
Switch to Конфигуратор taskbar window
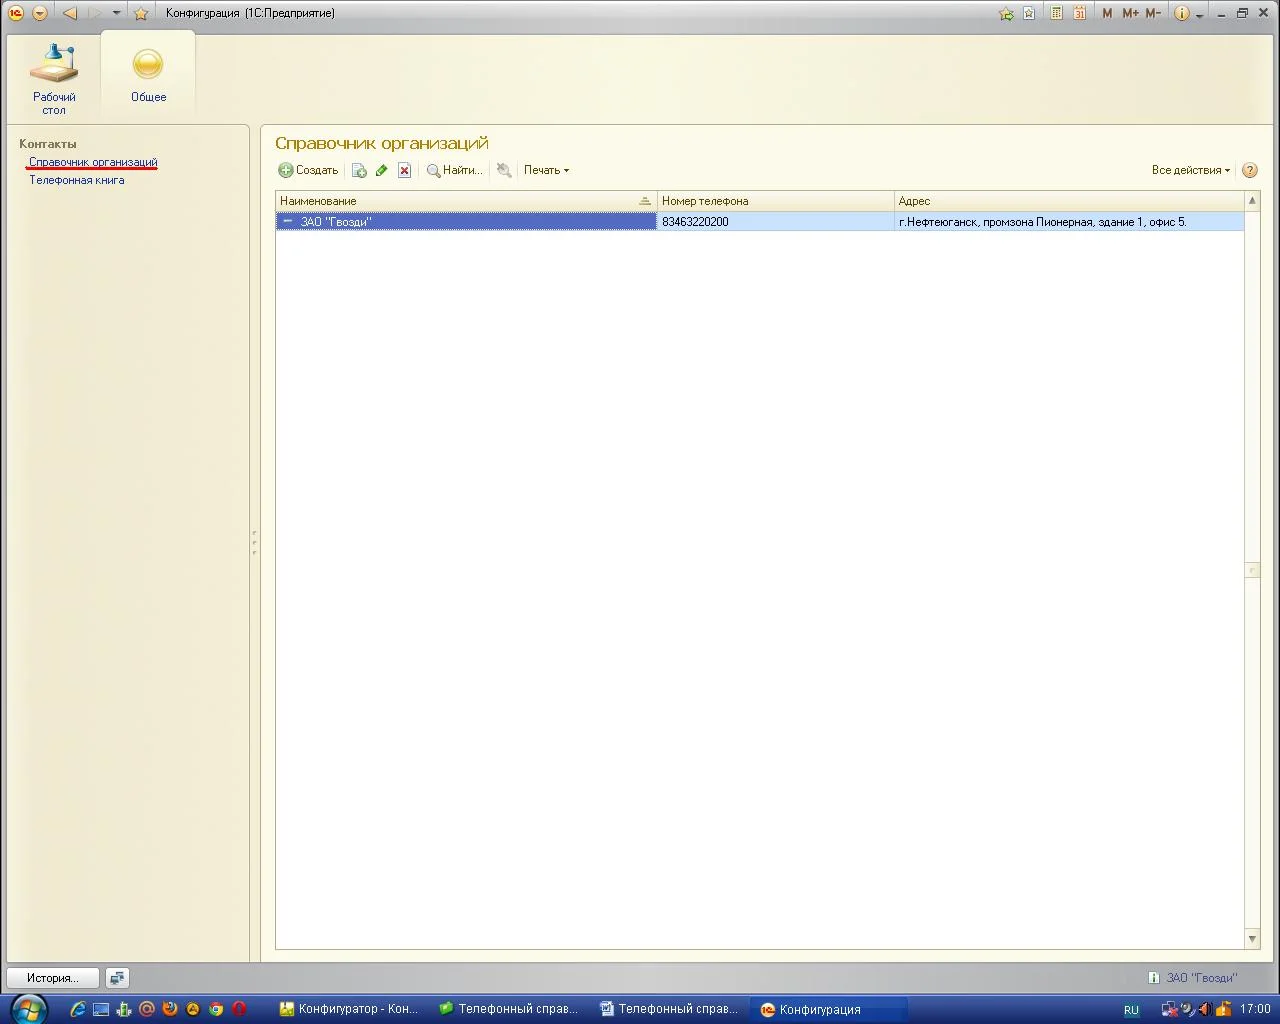[350, 1009]
